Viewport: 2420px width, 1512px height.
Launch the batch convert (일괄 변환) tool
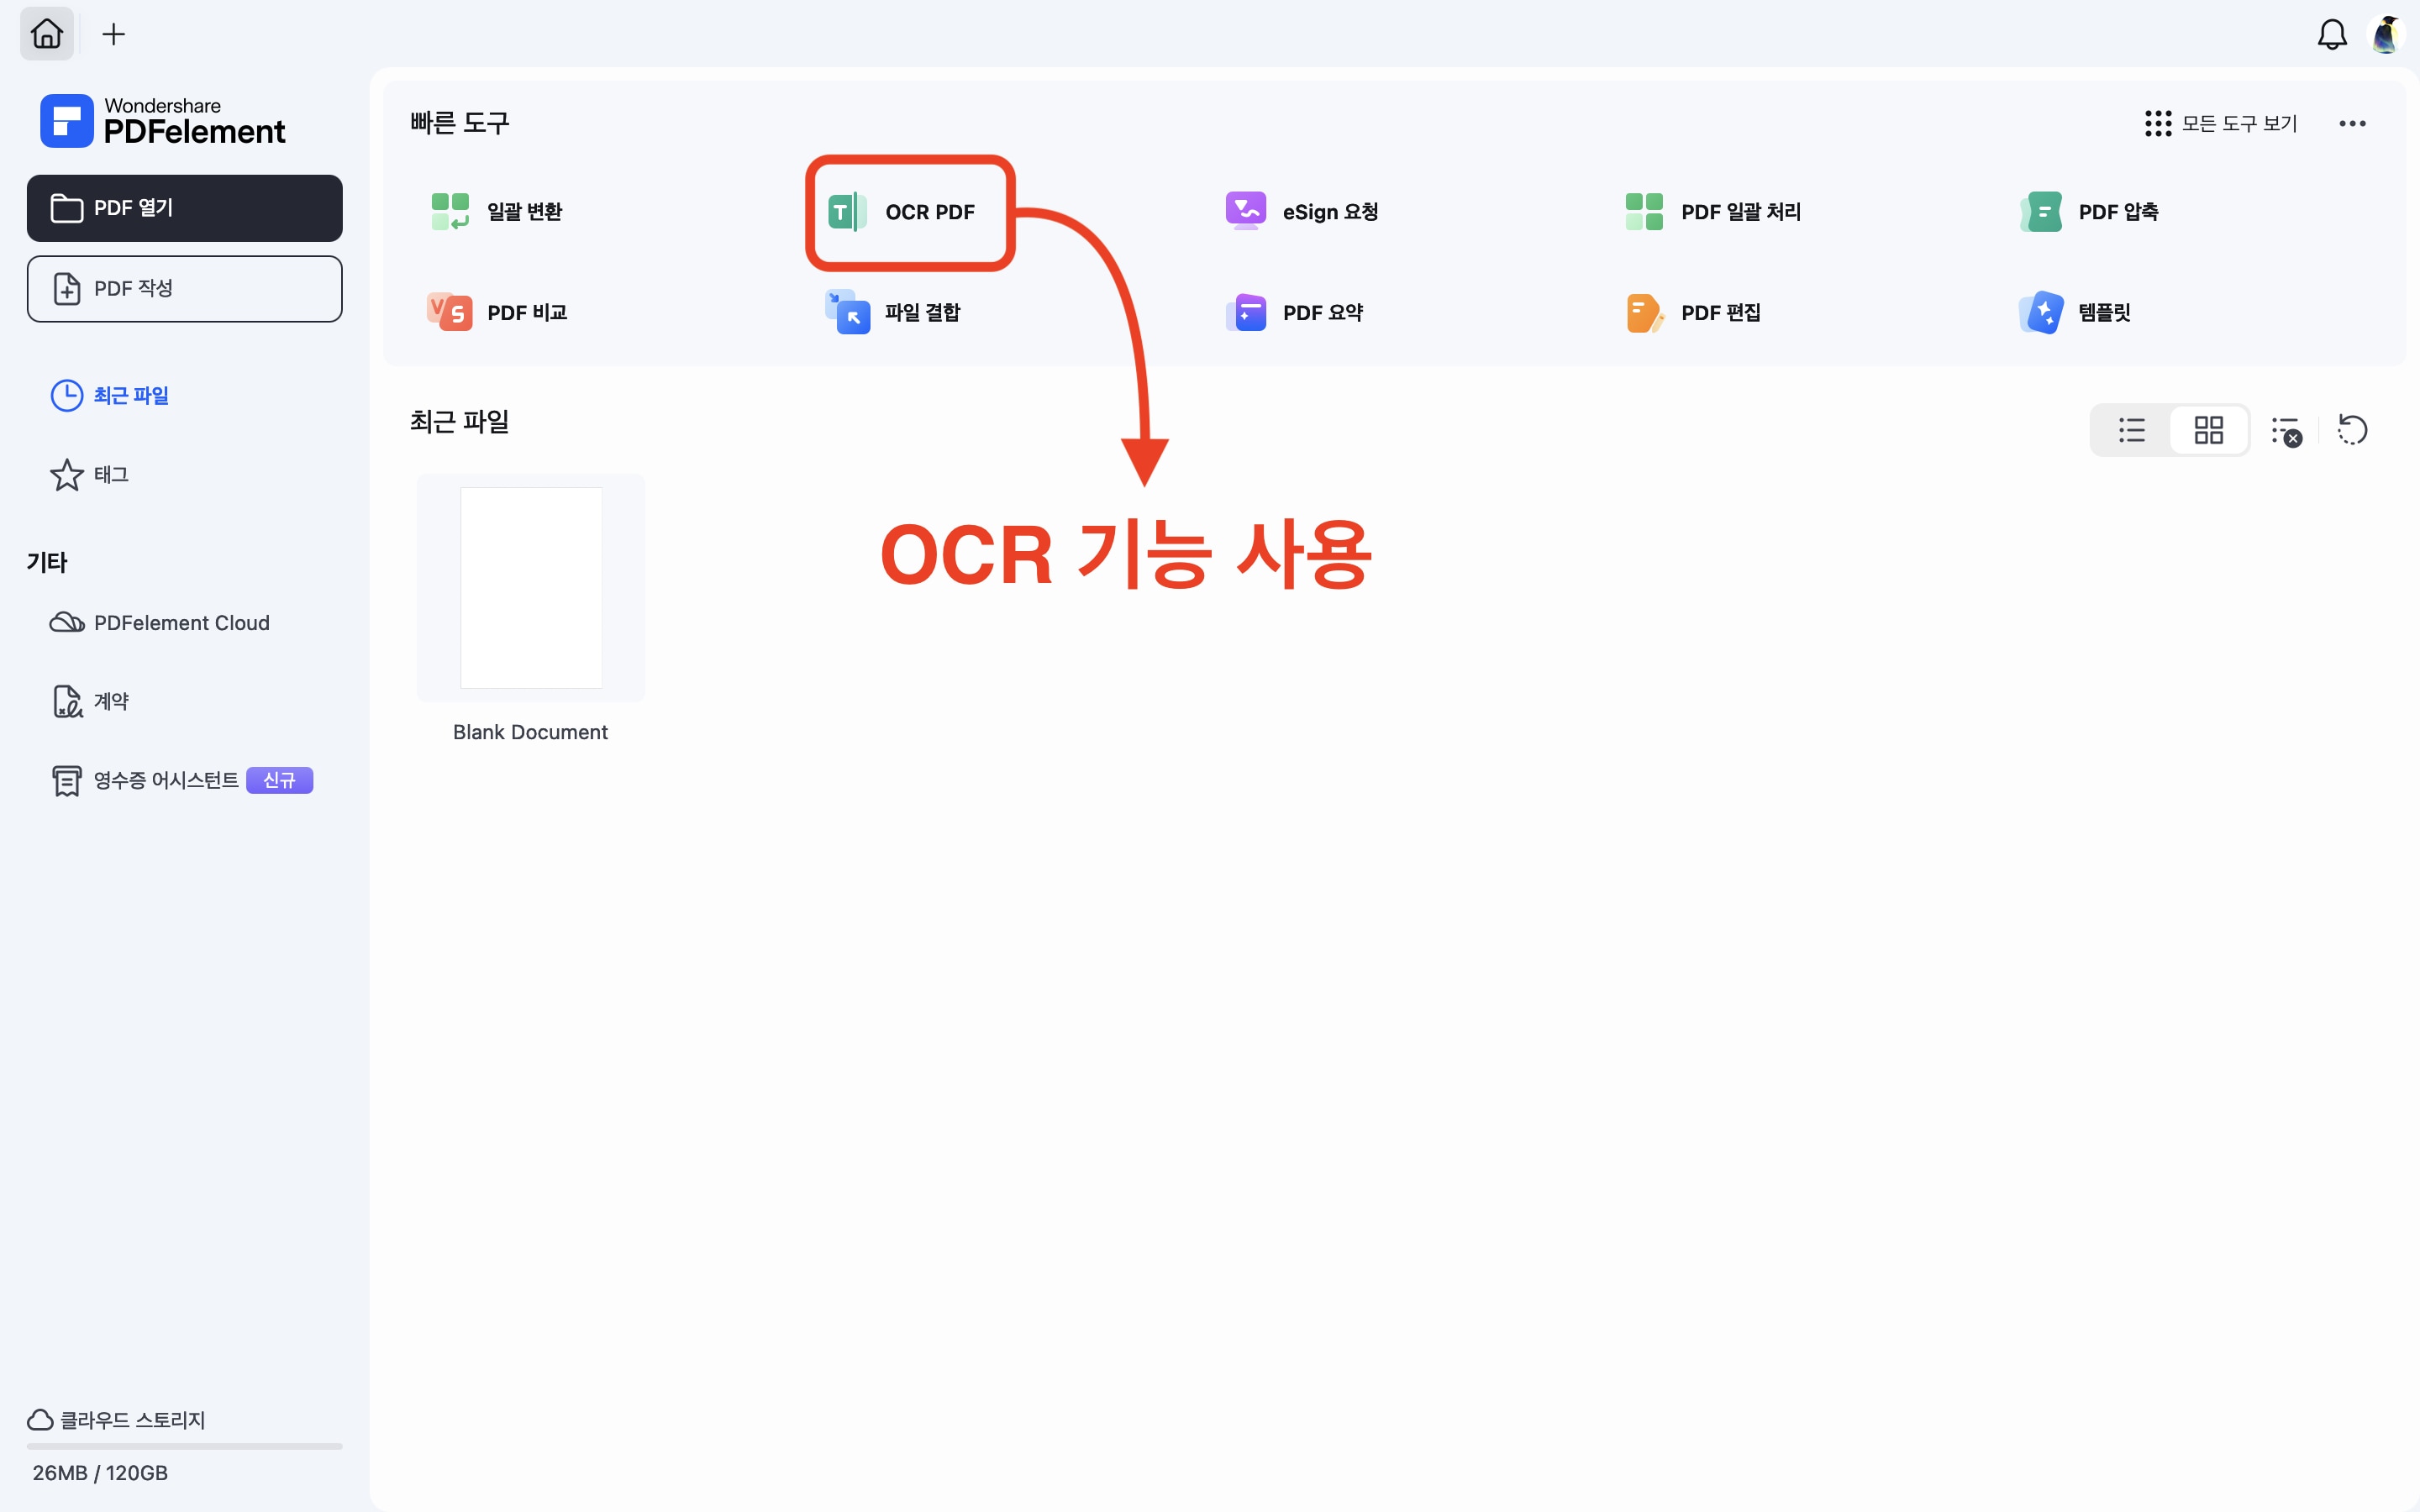coord(497,212)
